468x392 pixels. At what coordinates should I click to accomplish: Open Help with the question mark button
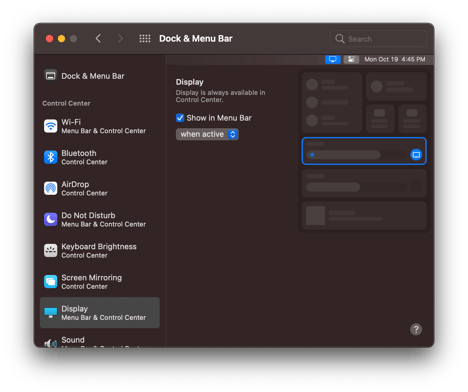coord(416,329)
